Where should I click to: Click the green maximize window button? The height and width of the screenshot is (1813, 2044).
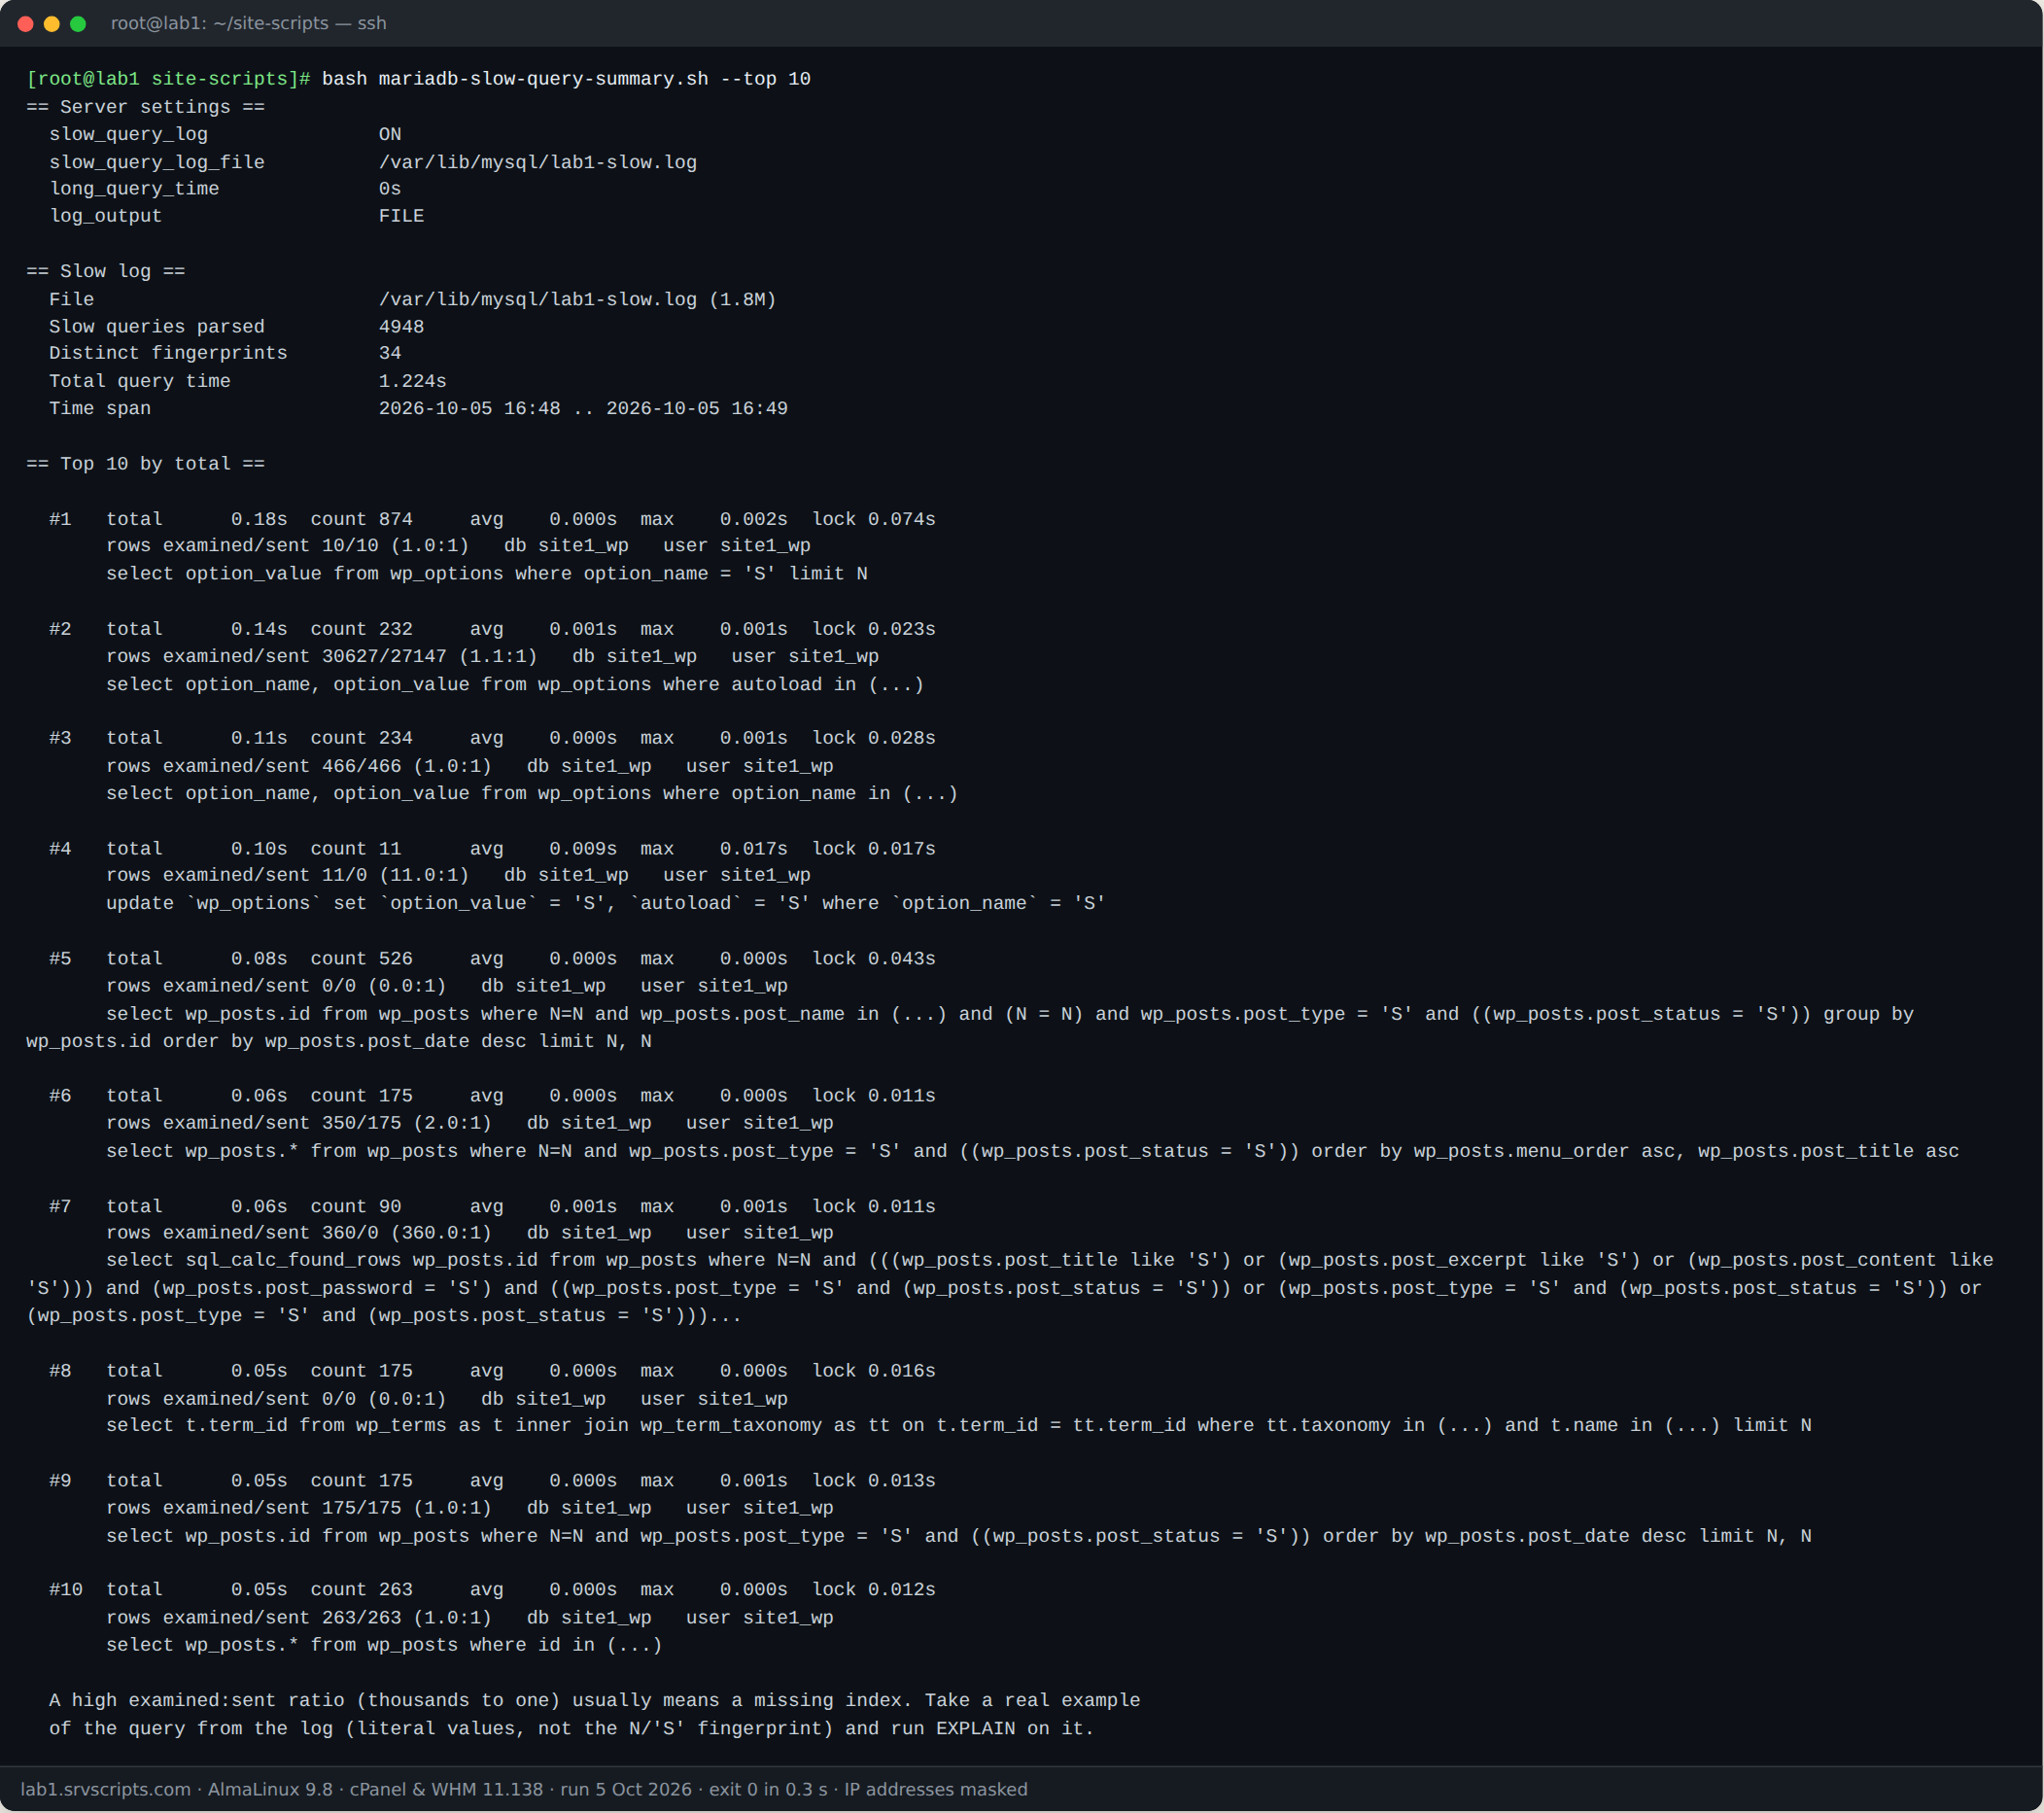click(x=78, y=23)
